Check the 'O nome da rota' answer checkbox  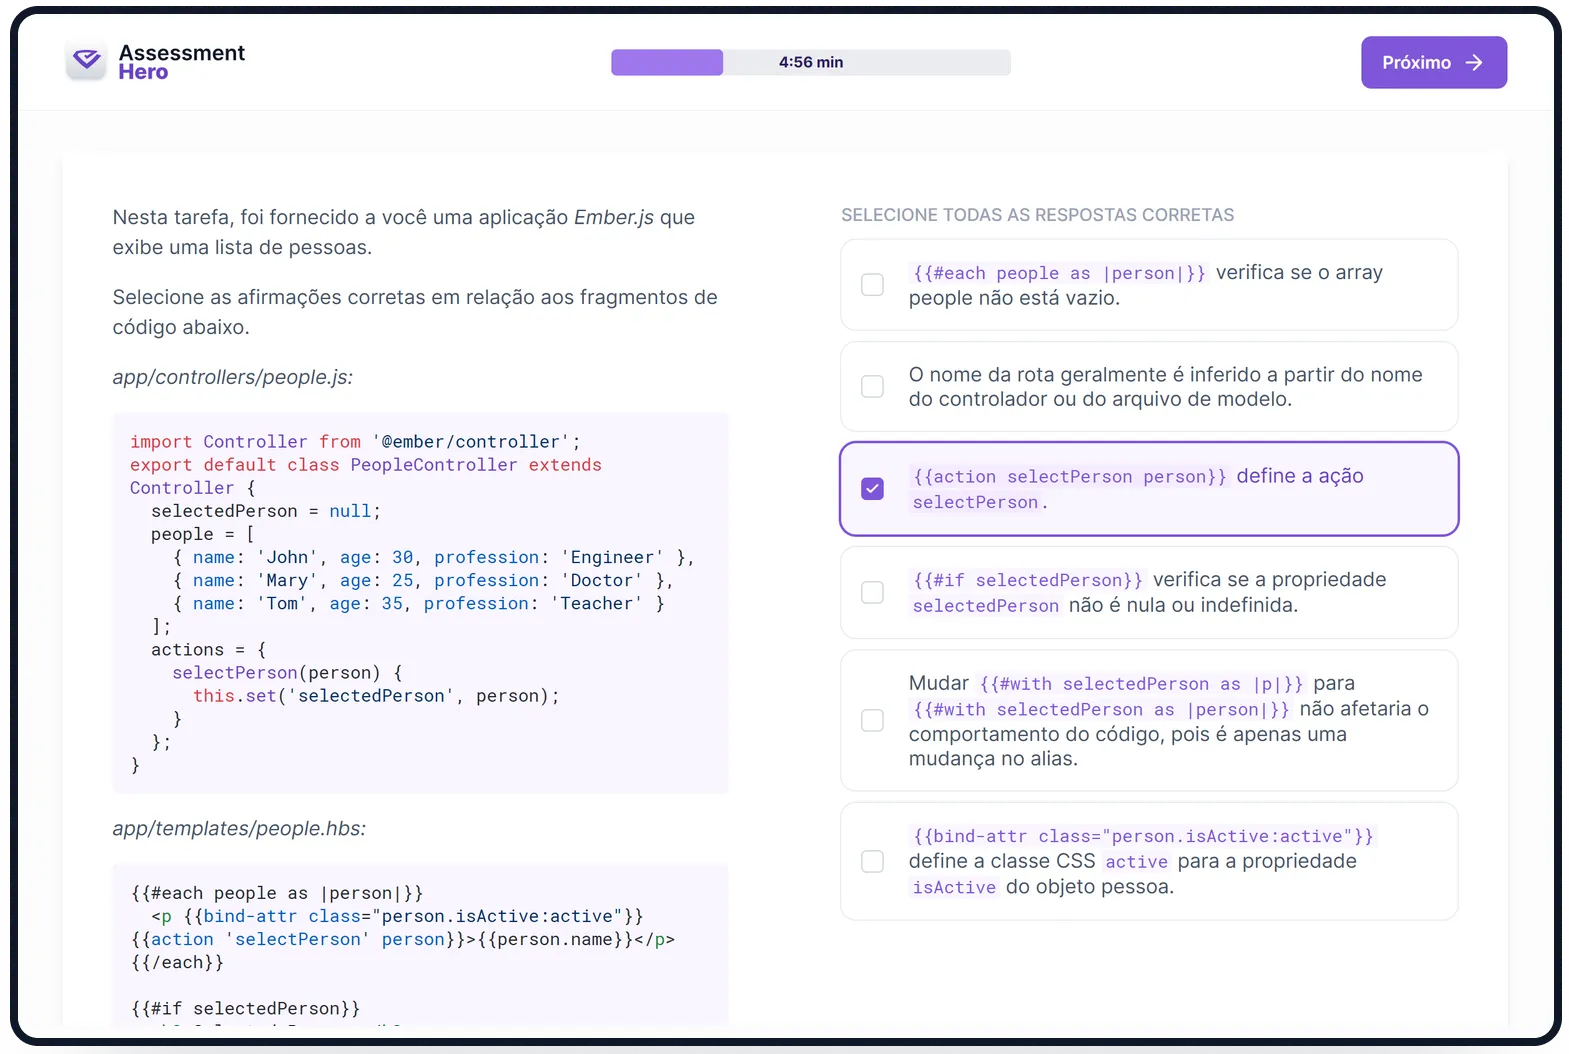coord(872,386)
